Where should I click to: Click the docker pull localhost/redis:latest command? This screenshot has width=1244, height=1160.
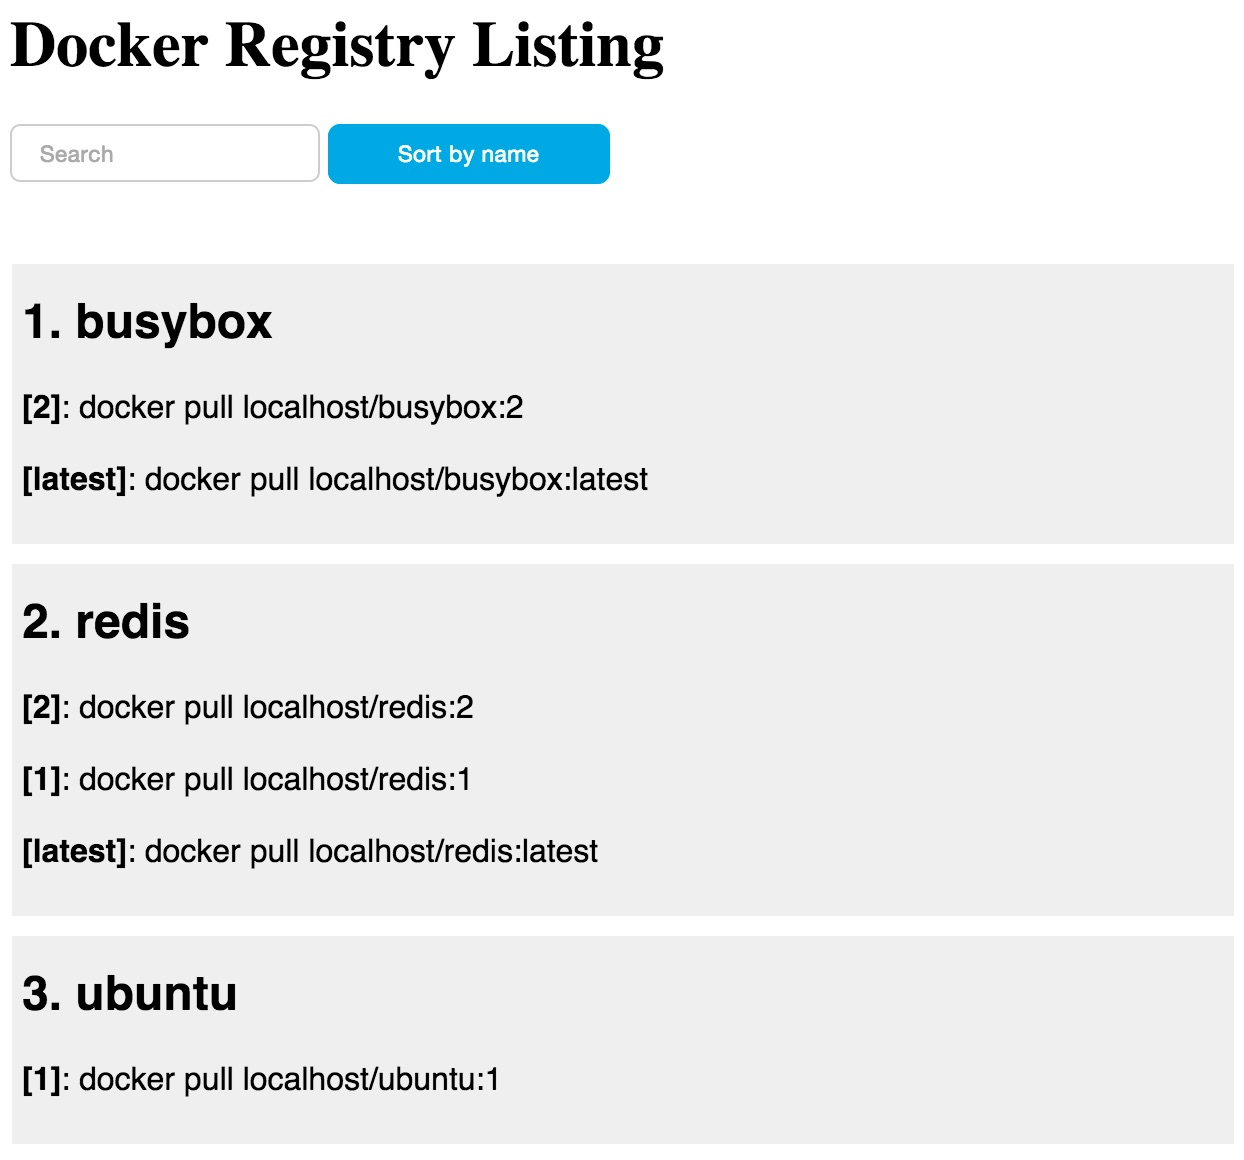(371, 852)
